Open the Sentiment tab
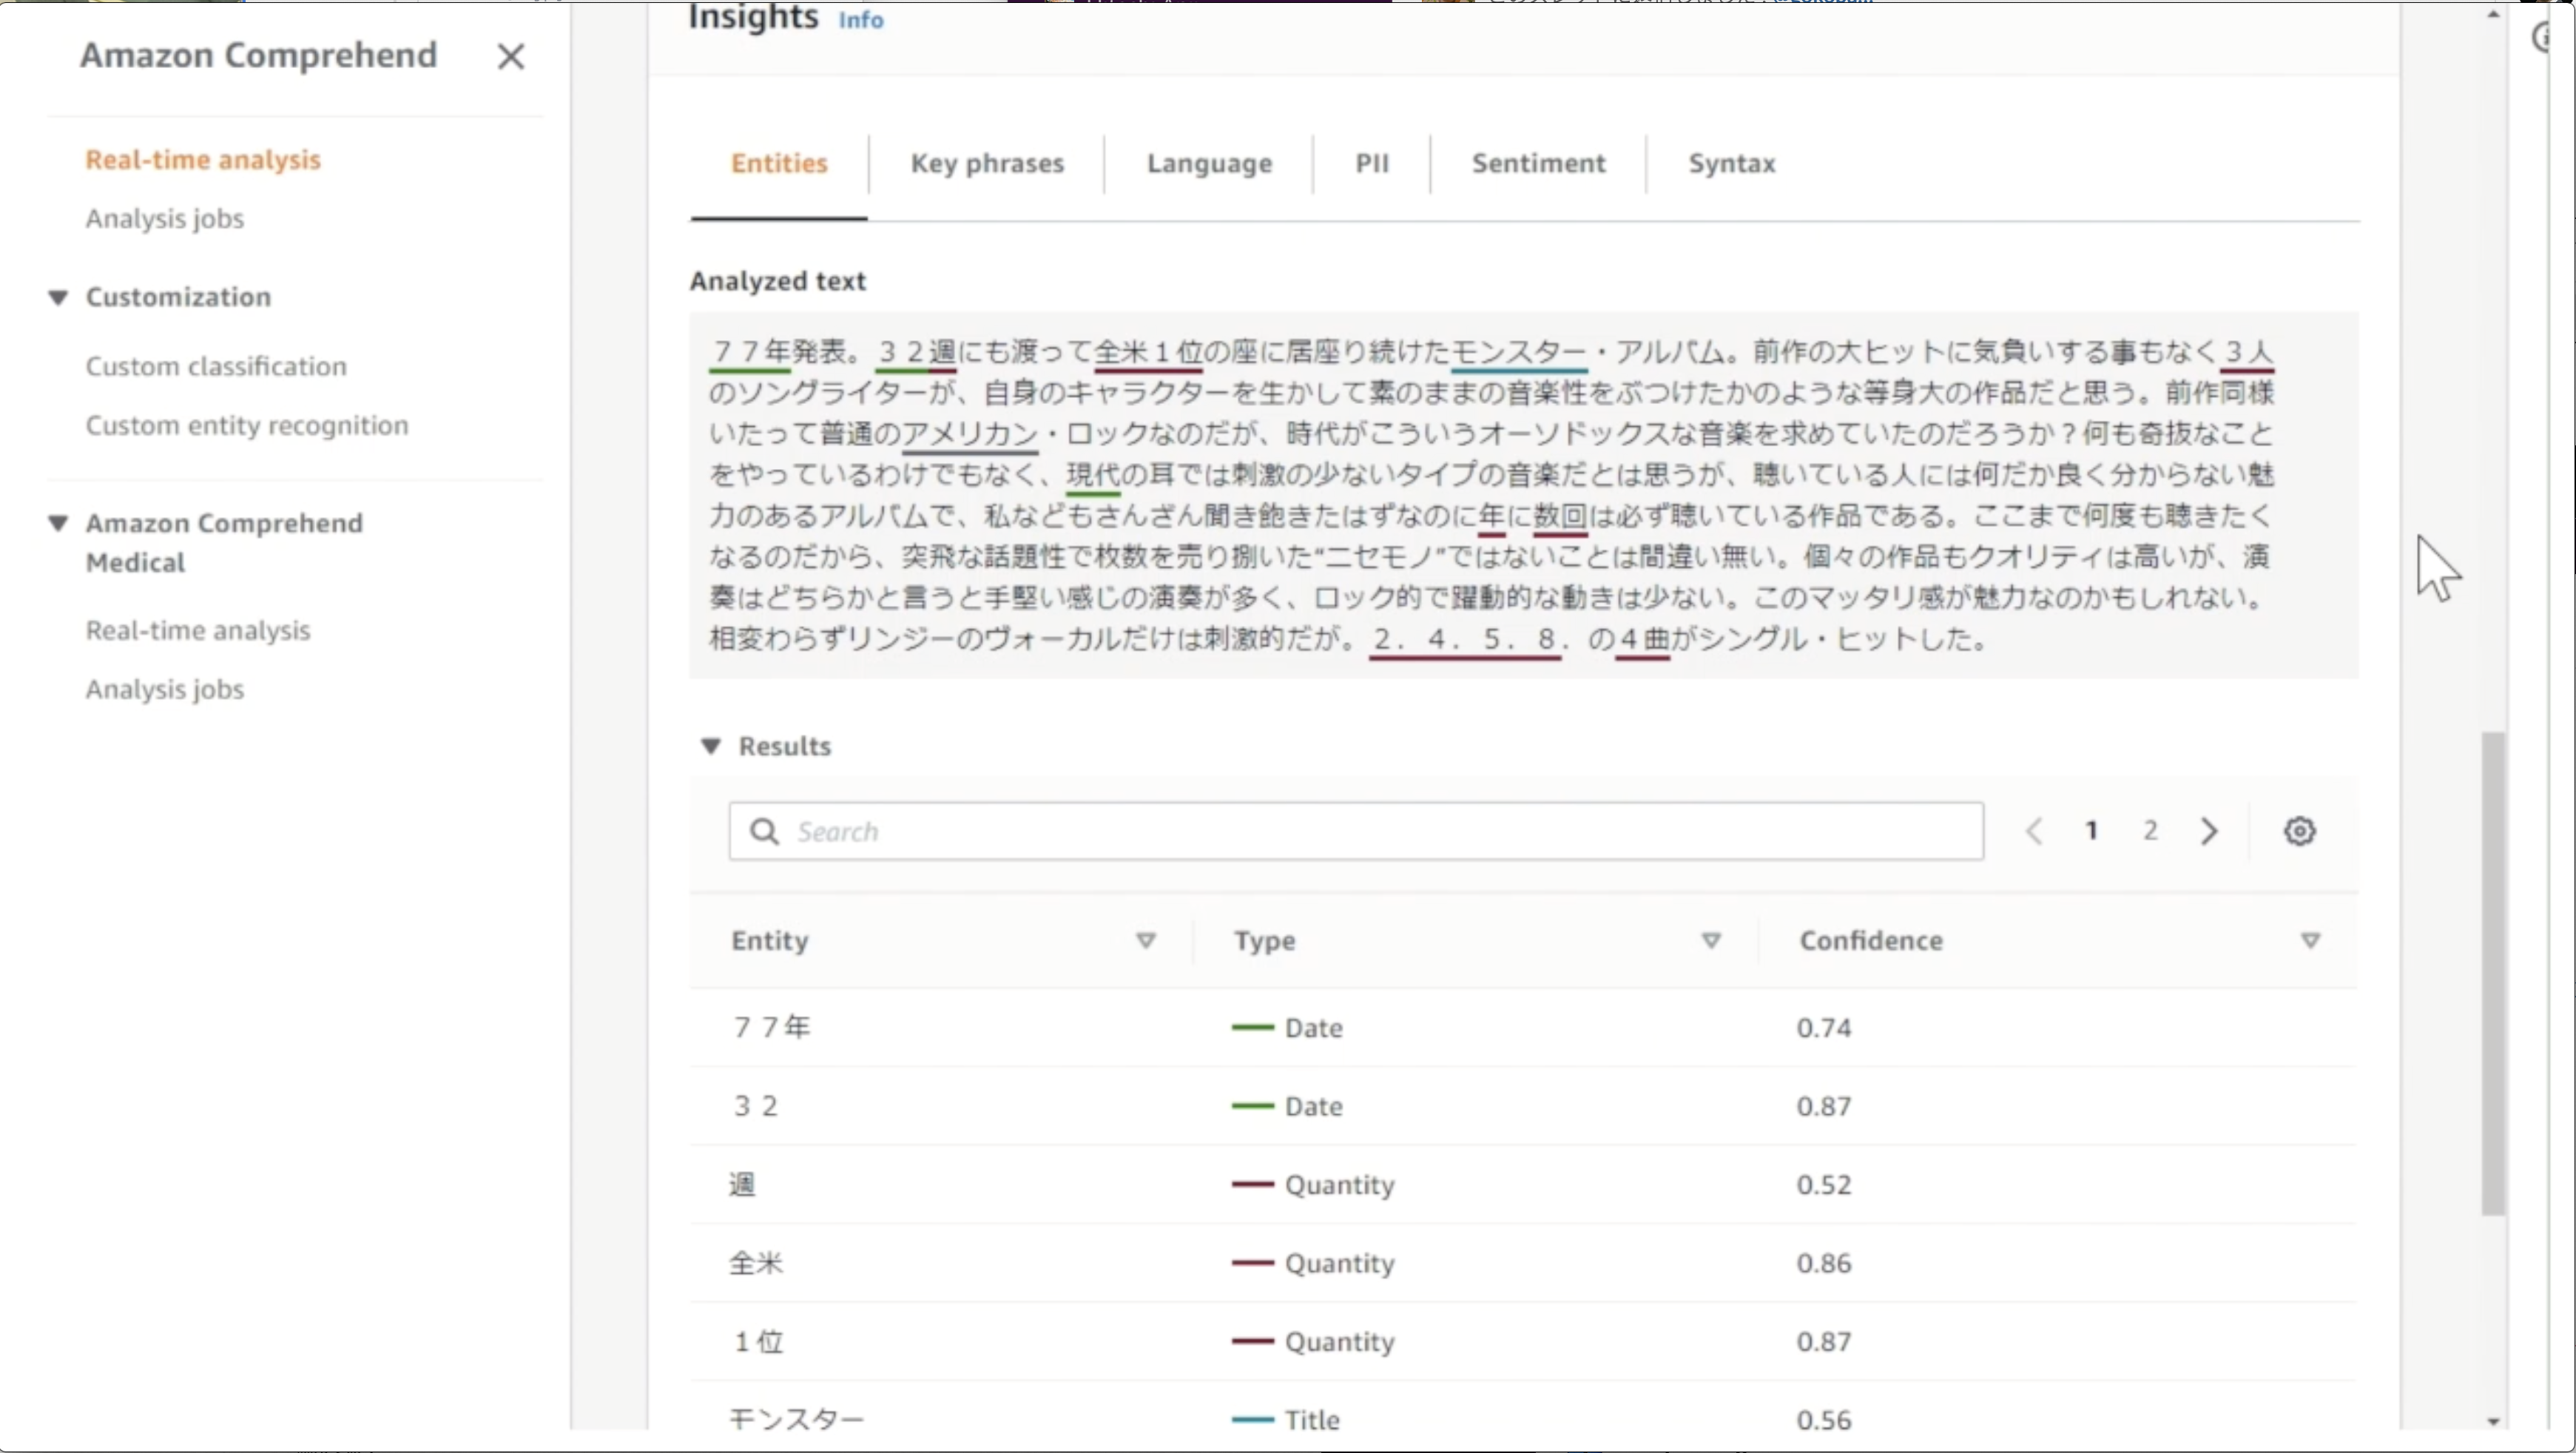2576x1453 pixels. click(x=1538, y=163)
